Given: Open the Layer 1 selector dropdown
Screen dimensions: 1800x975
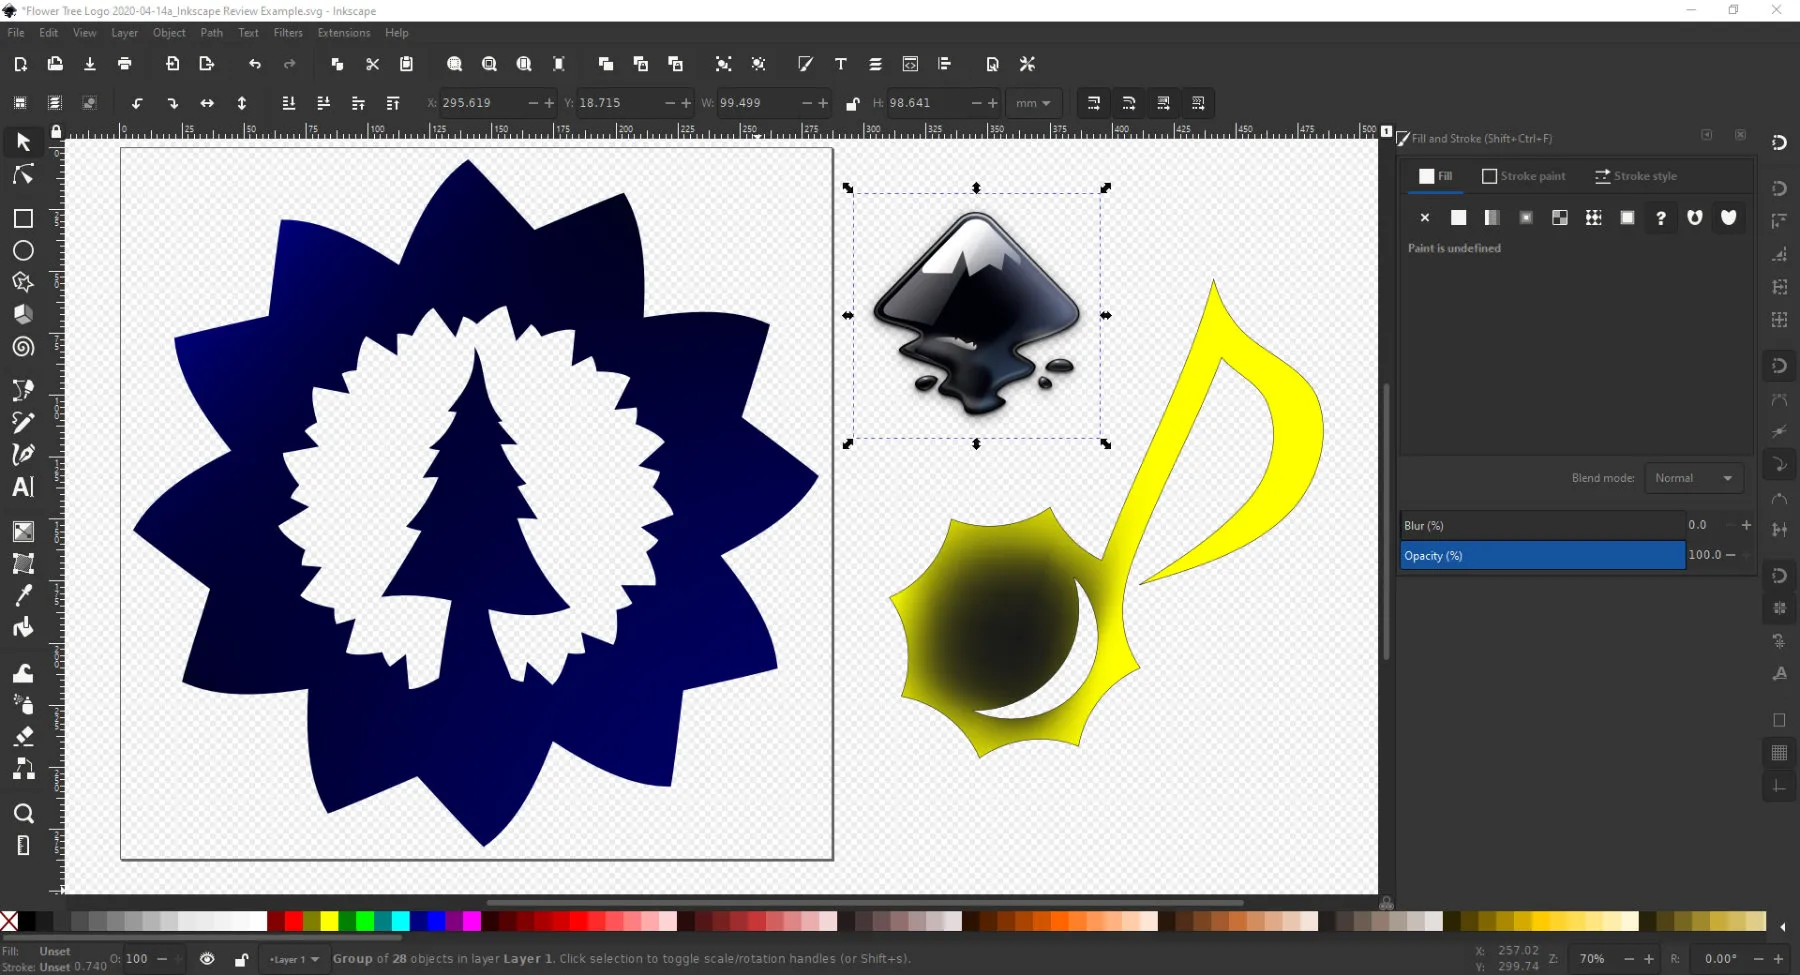Looking at the screenshot, I should tap(293, 959).
